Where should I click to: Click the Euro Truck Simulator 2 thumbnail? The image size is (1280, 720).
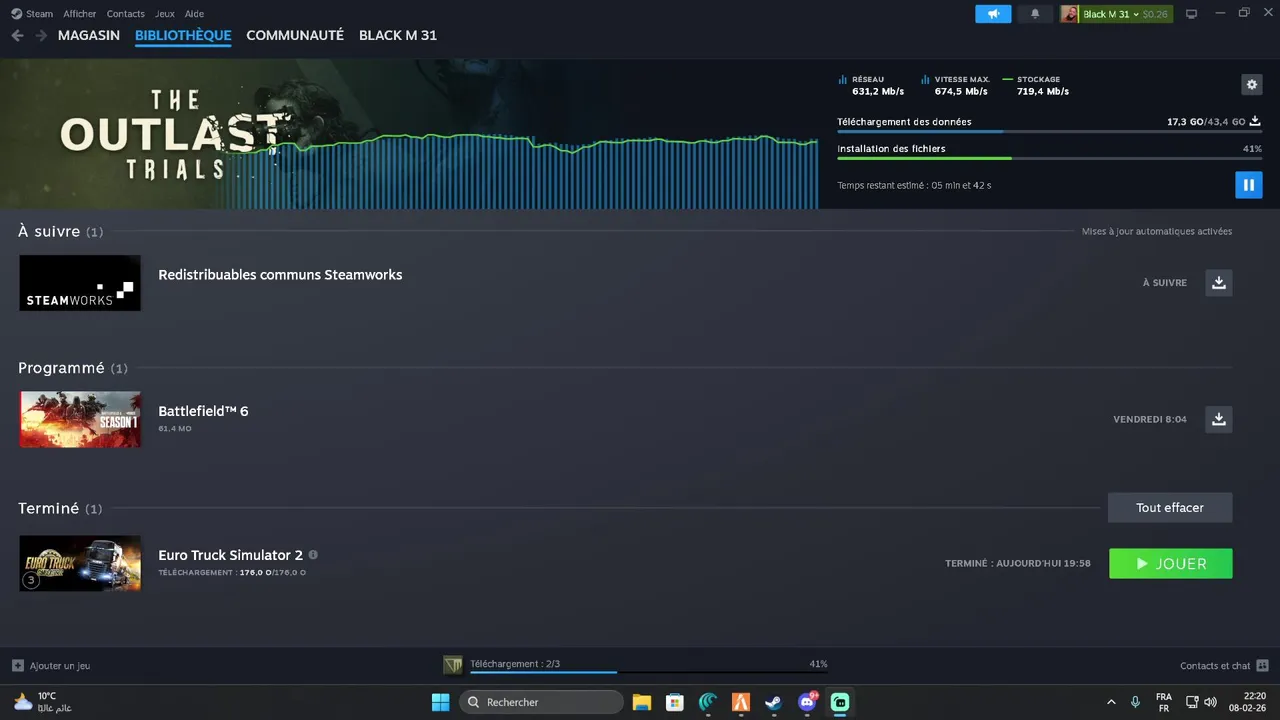click(80, 563)
